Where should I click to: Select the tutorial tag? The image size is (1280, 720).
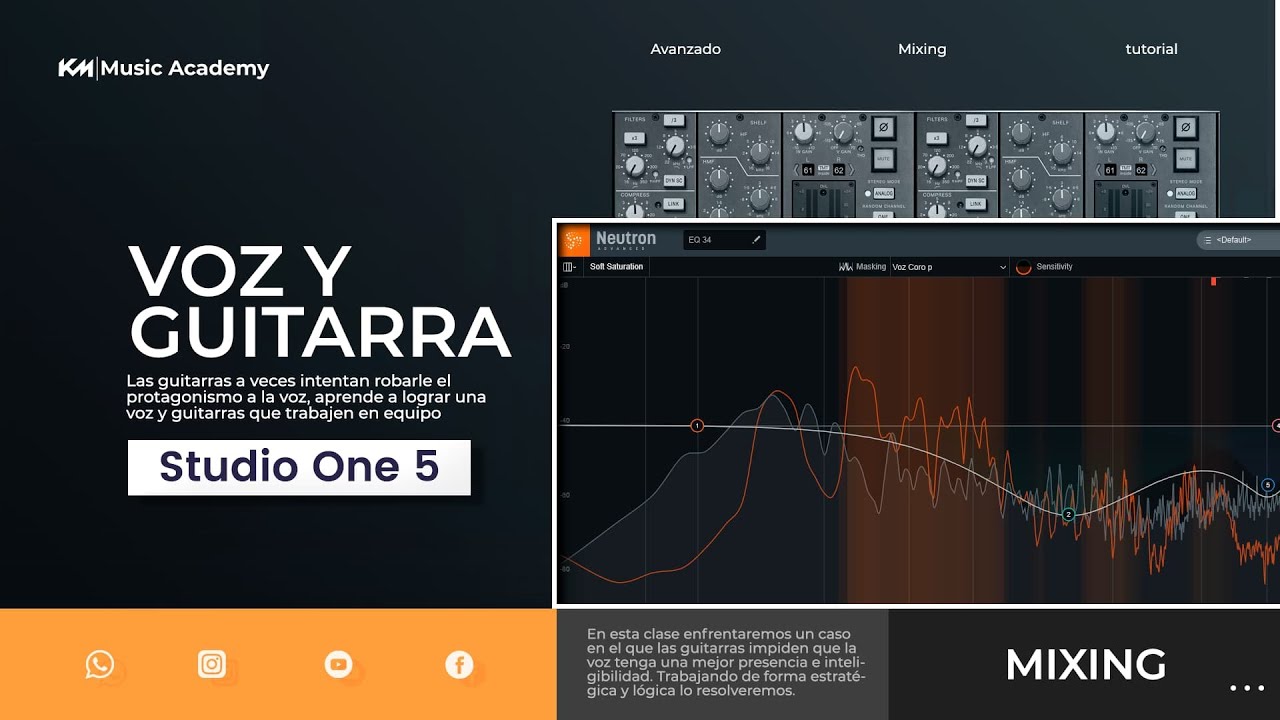coord(1151,49)
